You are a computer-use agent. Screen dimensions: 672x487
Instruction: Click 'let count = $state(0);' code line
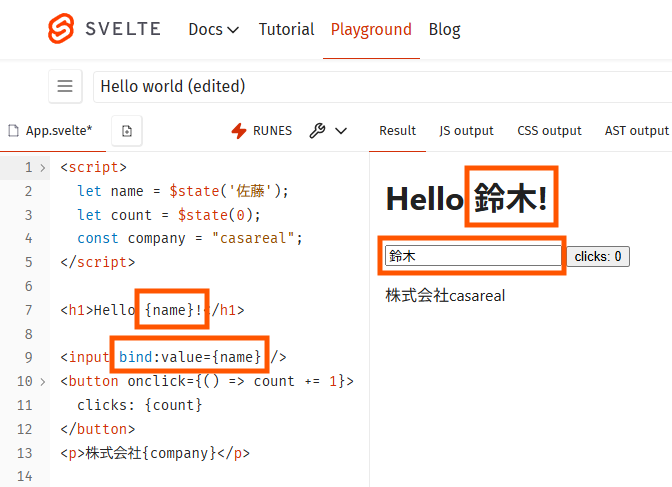click(169, 215)
